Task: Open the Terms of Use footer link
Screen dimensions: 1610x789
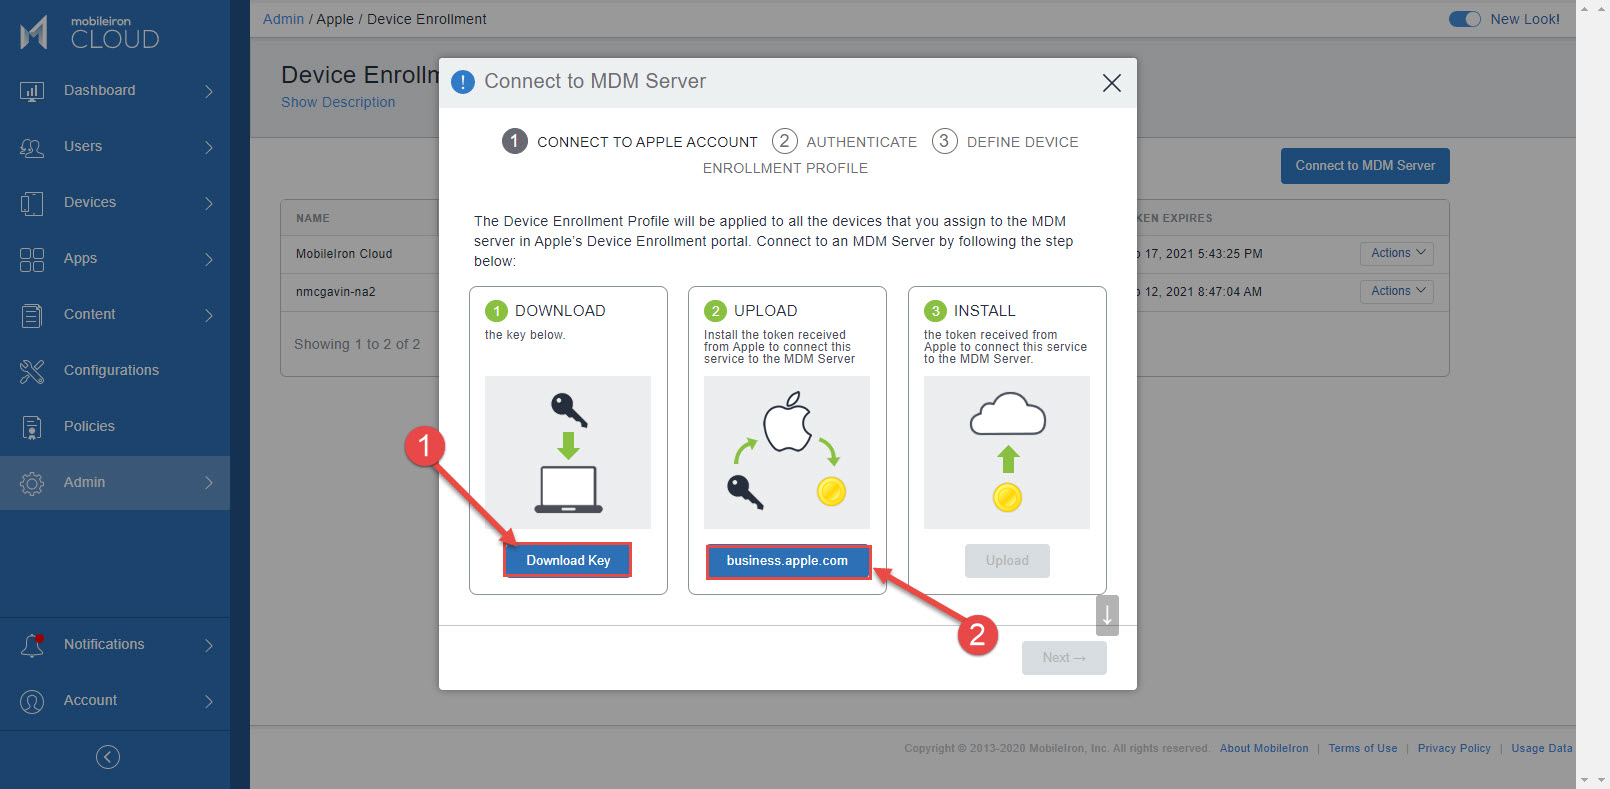Action: coord(1363,748)
